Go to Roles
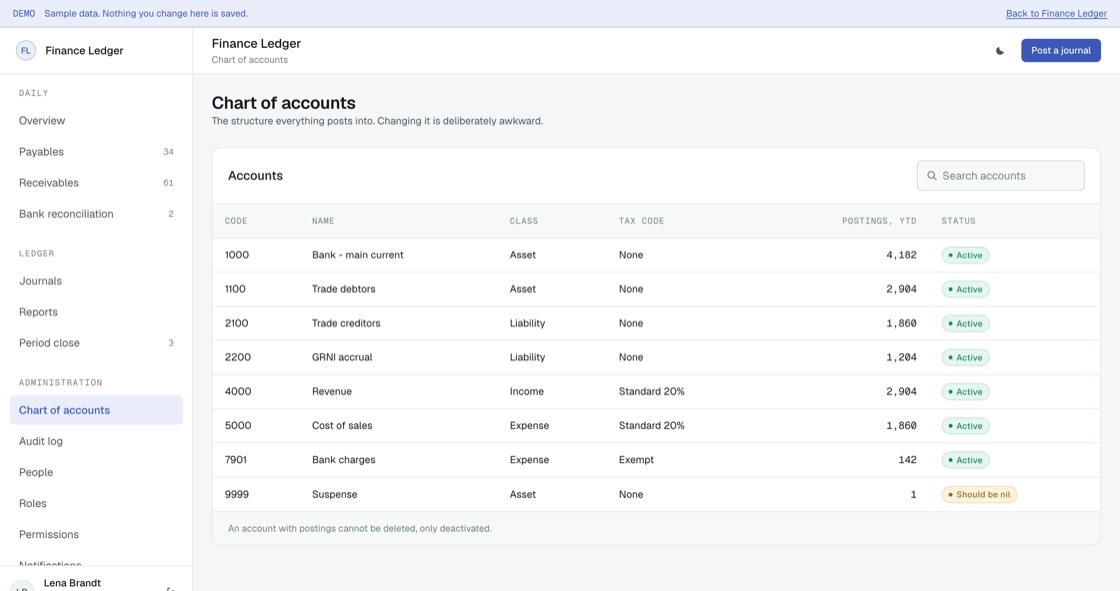 pos(96,503)
